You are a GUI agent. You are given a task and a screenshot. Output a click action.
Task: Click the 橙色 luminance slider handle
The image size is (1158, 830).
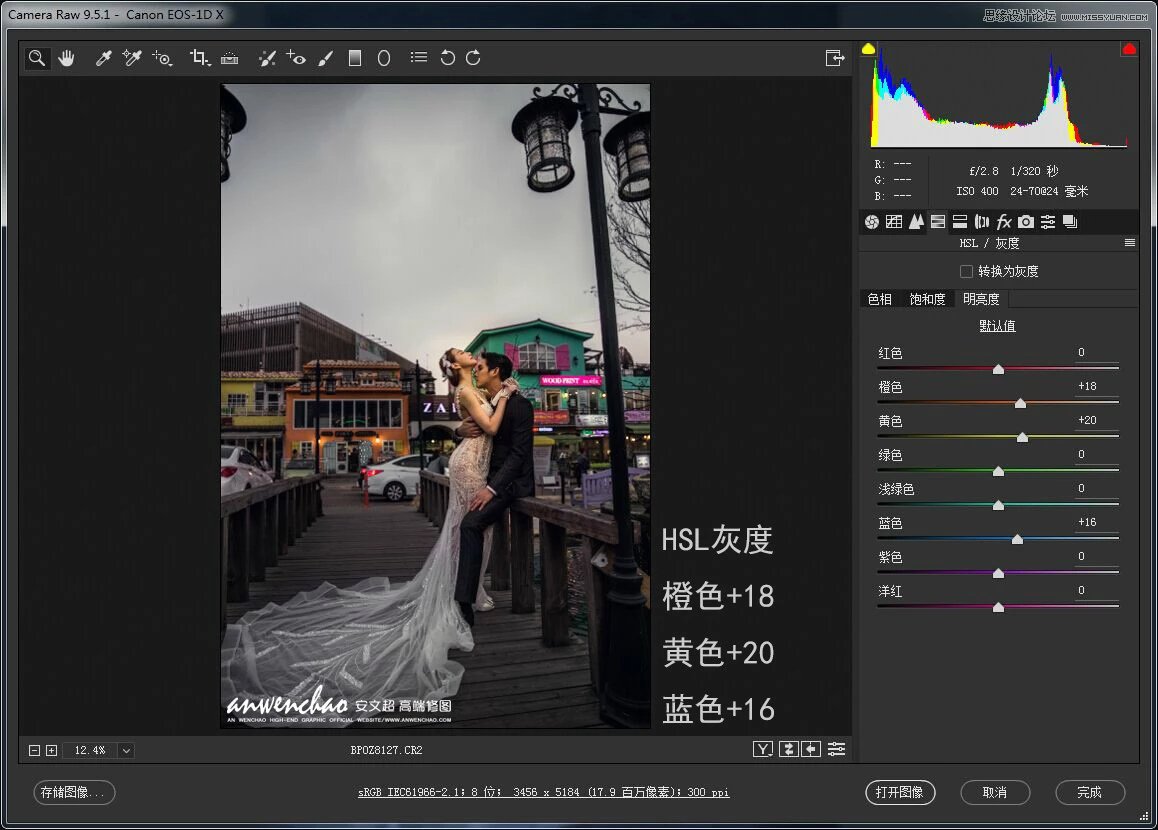(1020, 403)
